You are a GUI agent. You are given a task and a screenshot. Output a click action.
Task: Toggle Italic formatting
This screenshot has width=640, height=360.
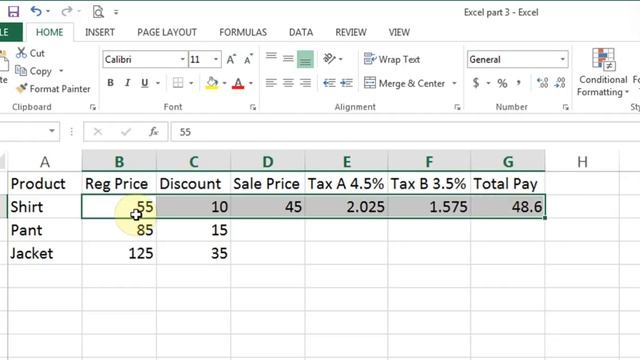[127, 83]
